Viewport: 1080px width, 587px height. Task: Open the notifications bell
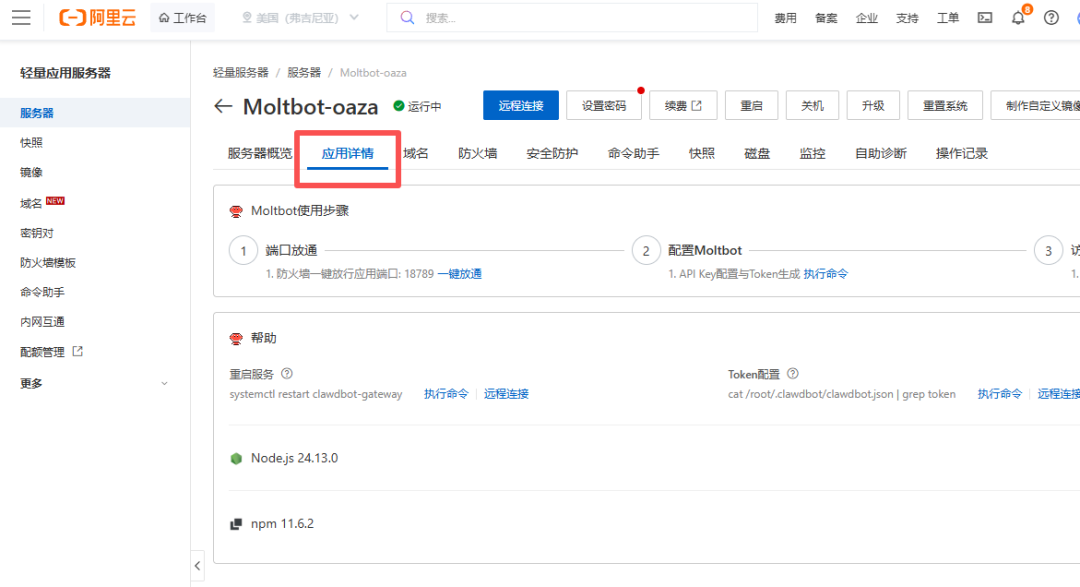pyautogui.click(x=1018, y=18)
